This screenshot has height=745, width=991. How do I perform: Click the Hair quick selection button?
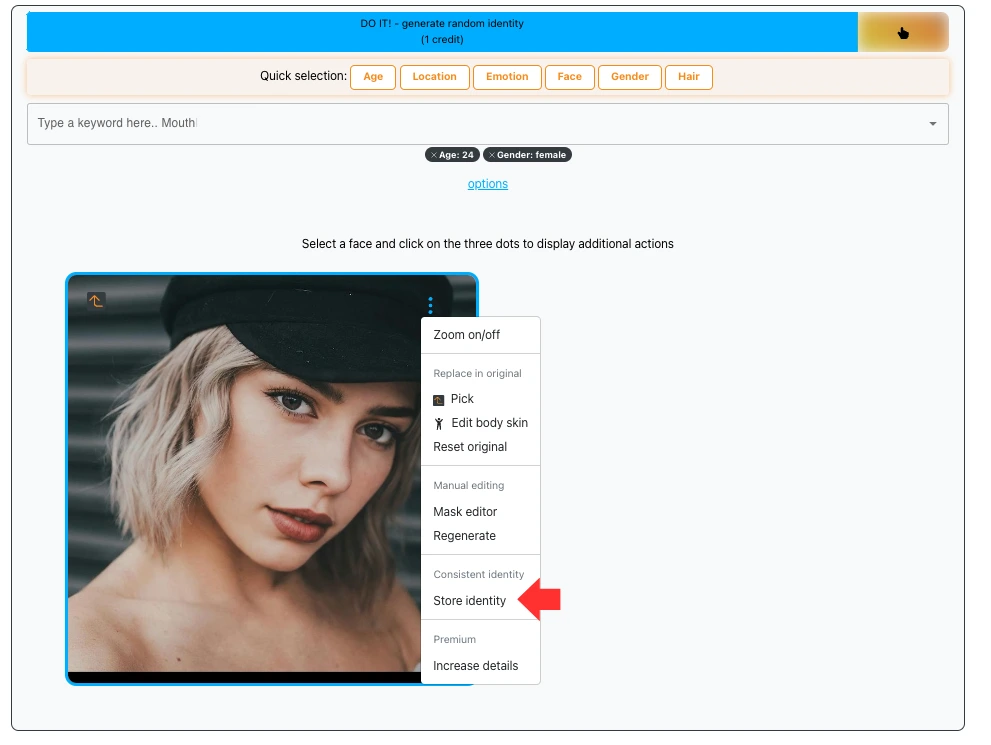(688, 77)
